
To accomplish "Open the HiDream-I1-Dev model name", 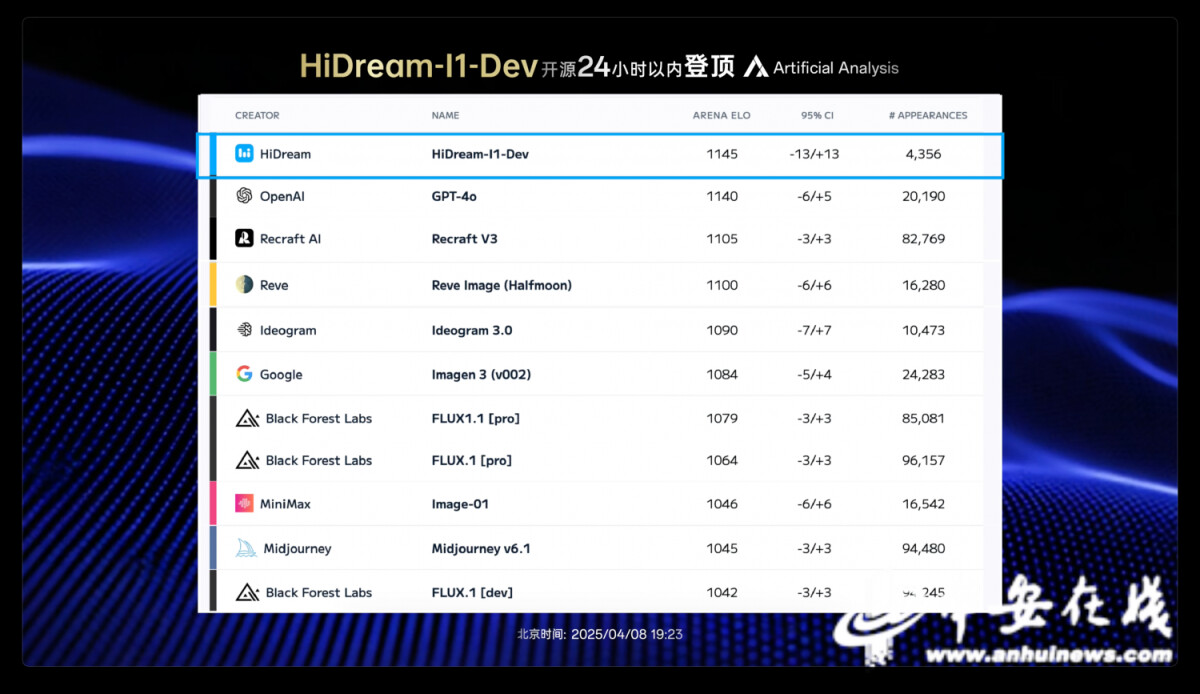I will coord(480,154).
